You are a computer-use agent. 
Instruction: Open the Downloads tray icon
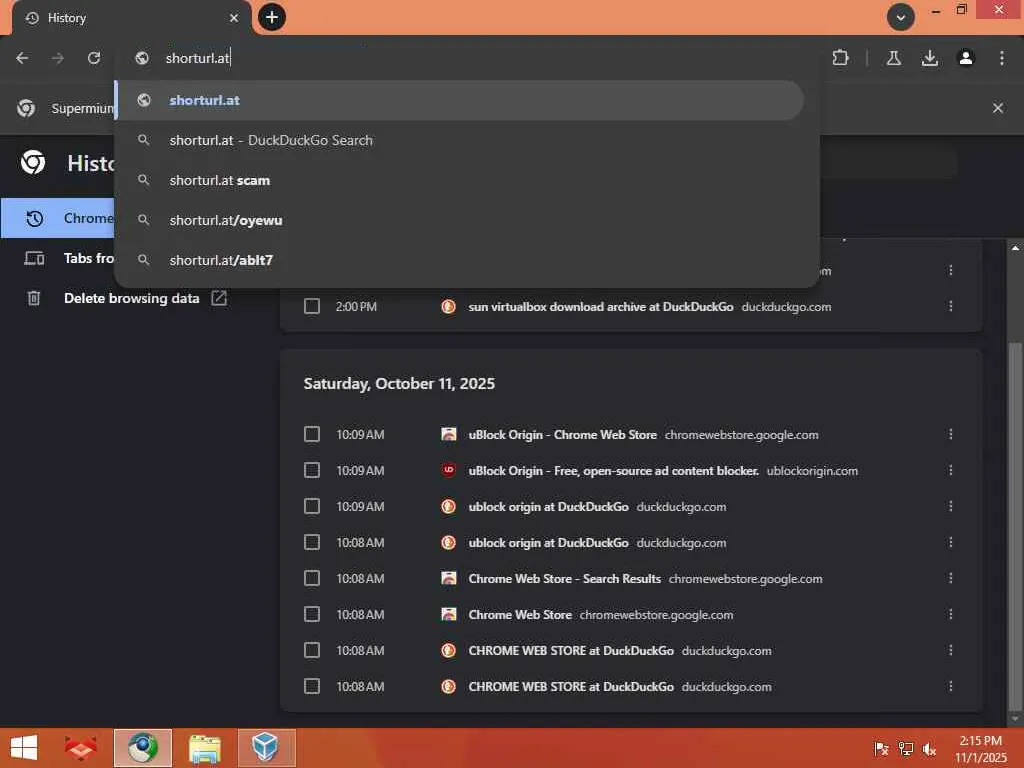click(x=930, y=58)
